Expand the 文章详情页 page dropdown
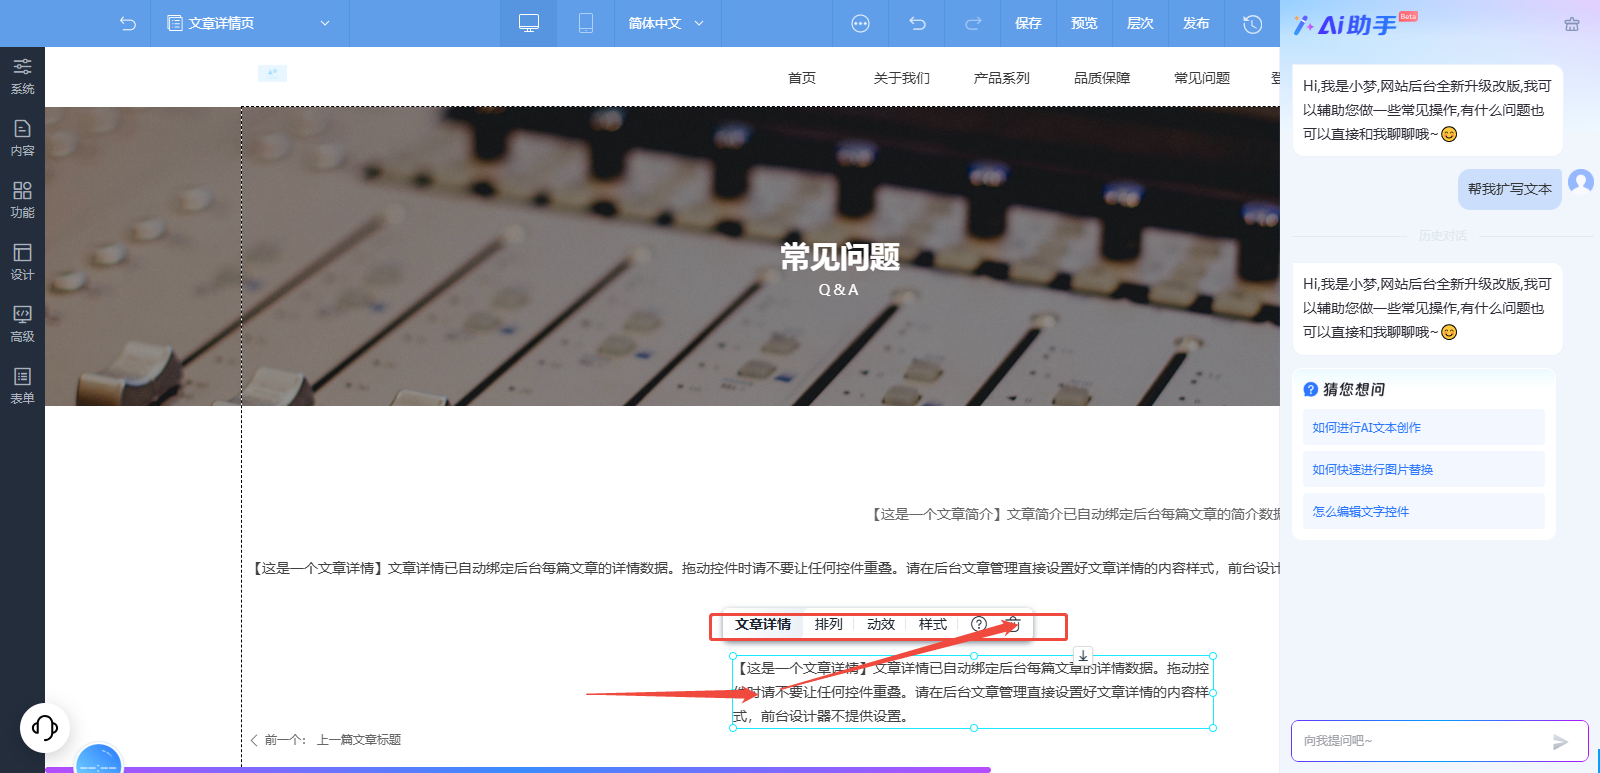1600x773 pixels. click(250, 23)
